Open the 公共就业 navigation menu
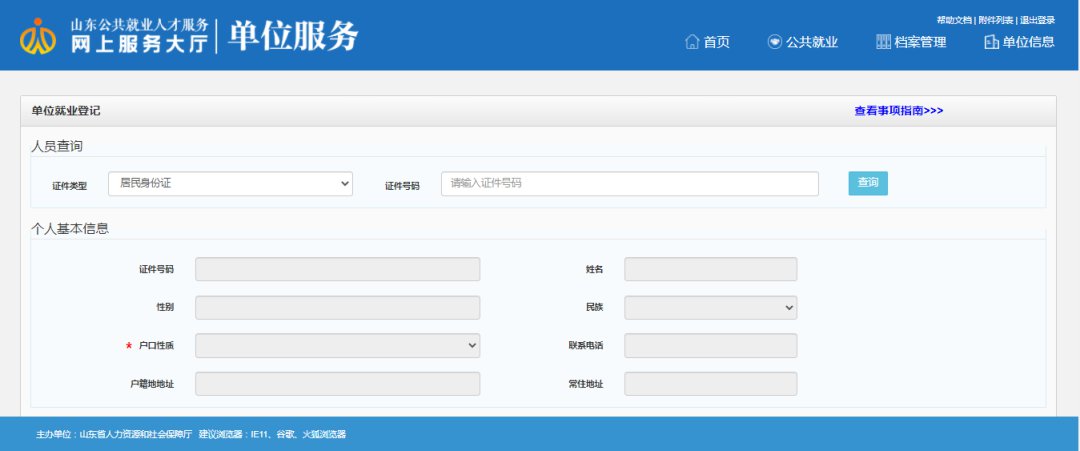This screenshot has width=1080, height=451. [802, 42]
